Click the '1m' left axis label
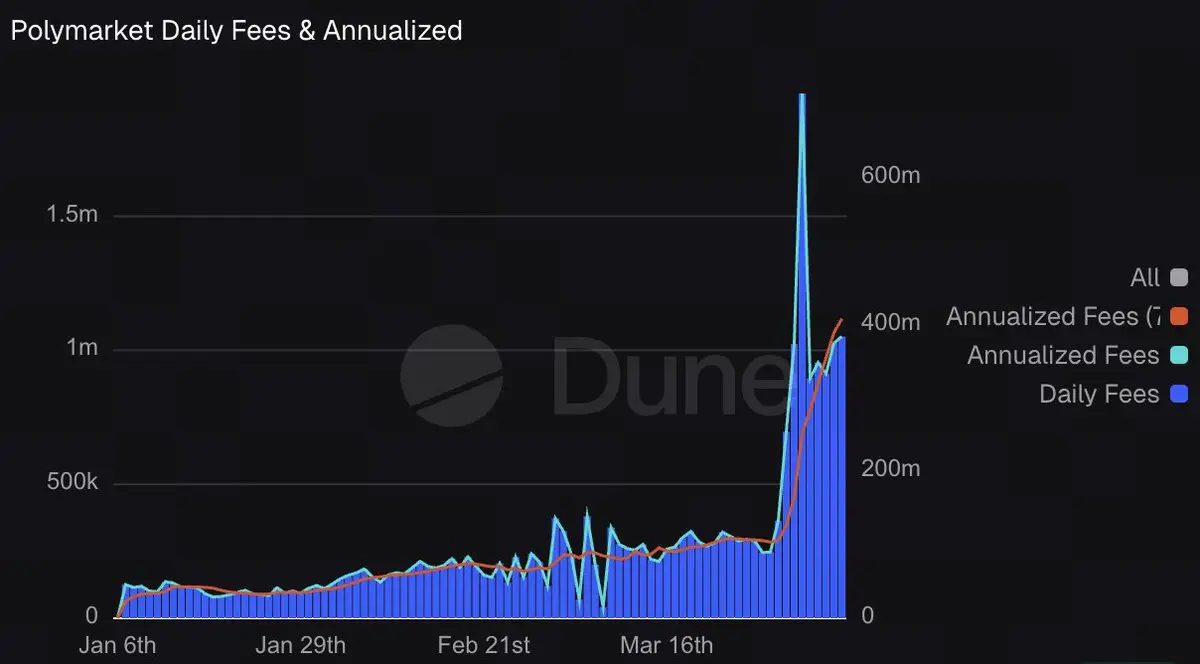 (82, 348)
